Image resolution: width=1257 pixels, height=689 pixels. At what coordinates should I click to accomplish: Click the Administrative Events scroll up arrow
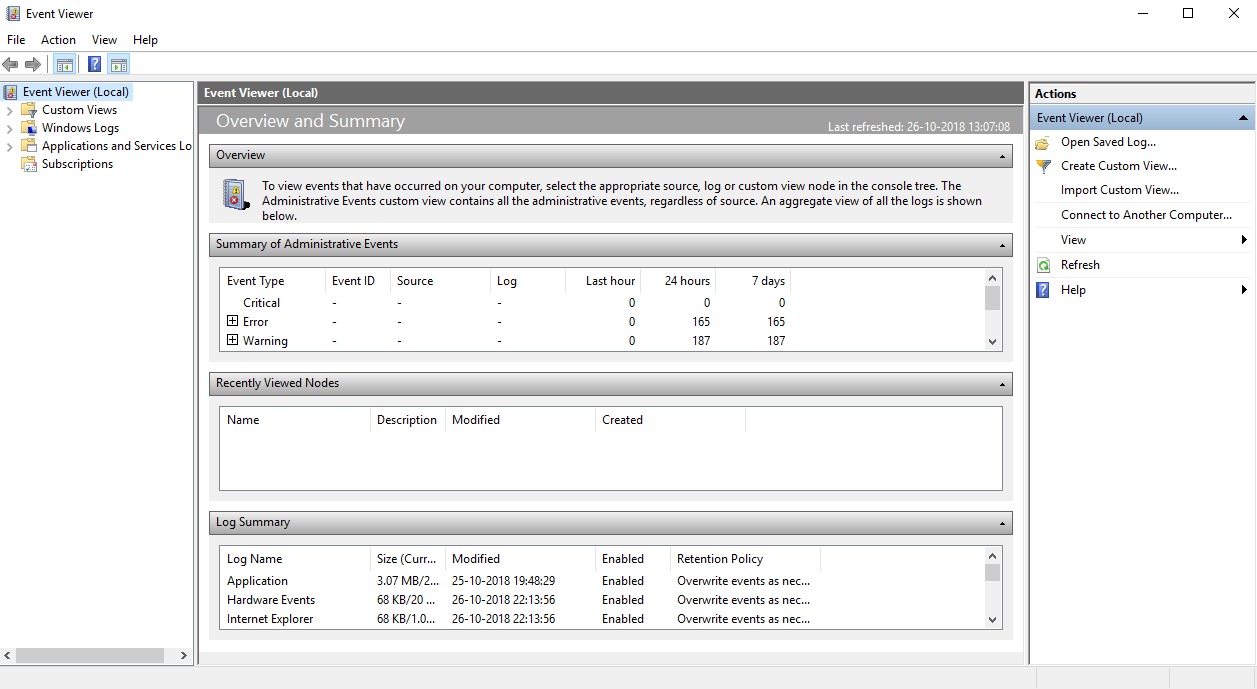993,278
